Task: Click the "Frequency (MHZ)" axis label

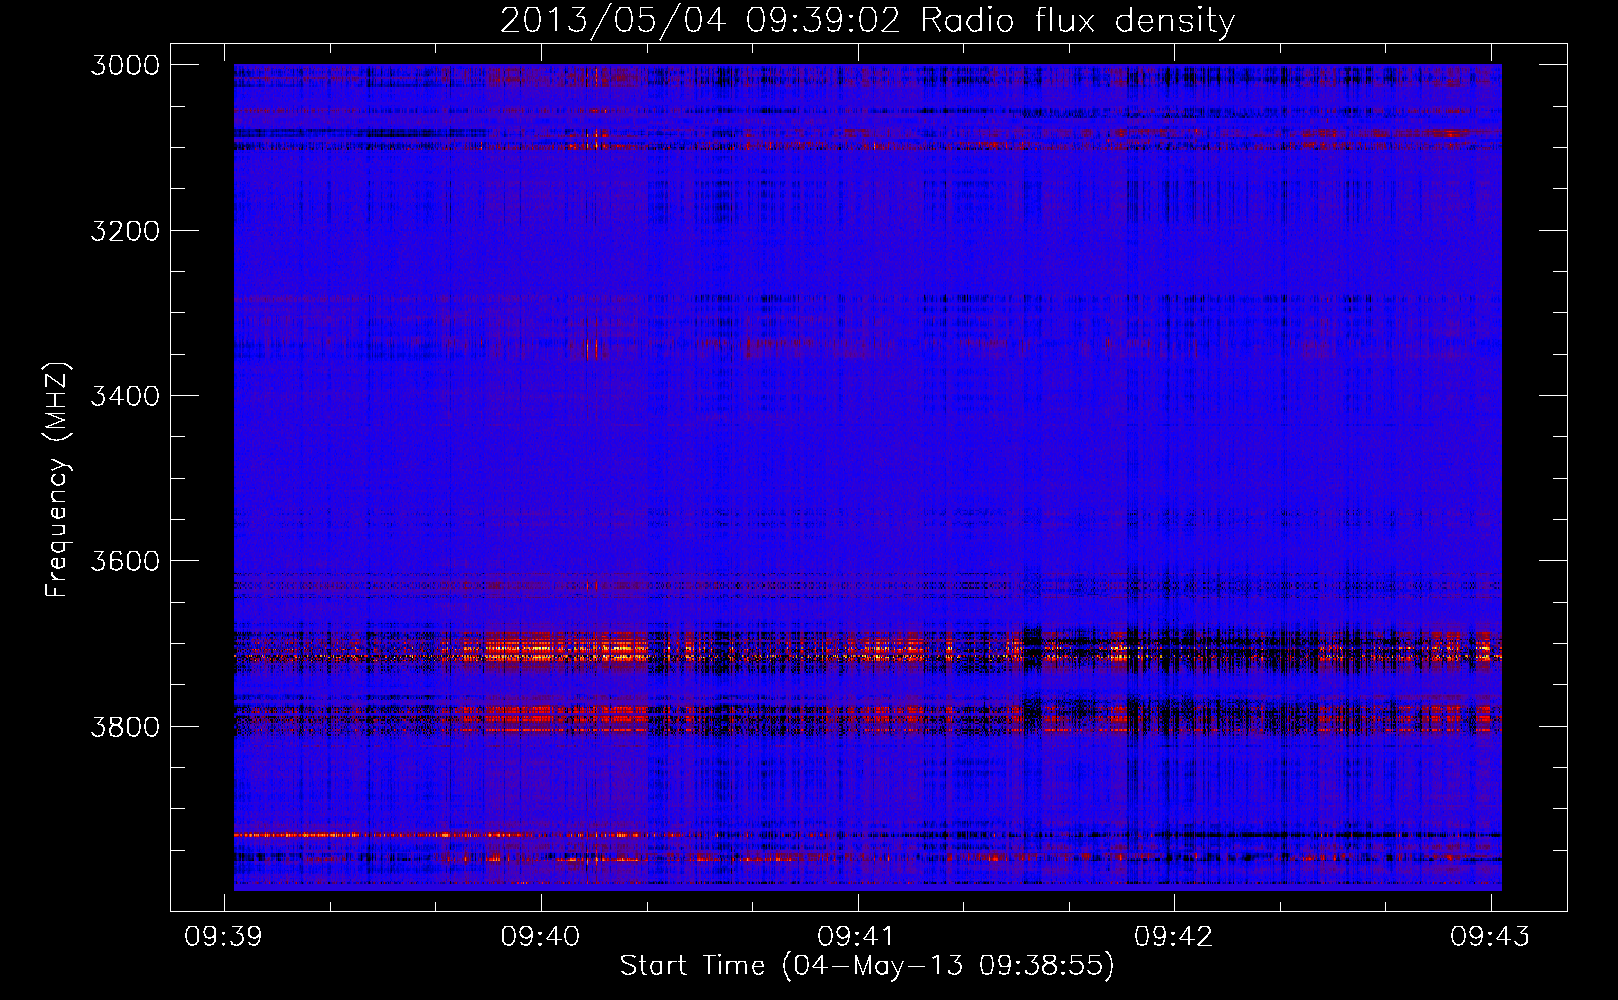Action: click(57, 480)
